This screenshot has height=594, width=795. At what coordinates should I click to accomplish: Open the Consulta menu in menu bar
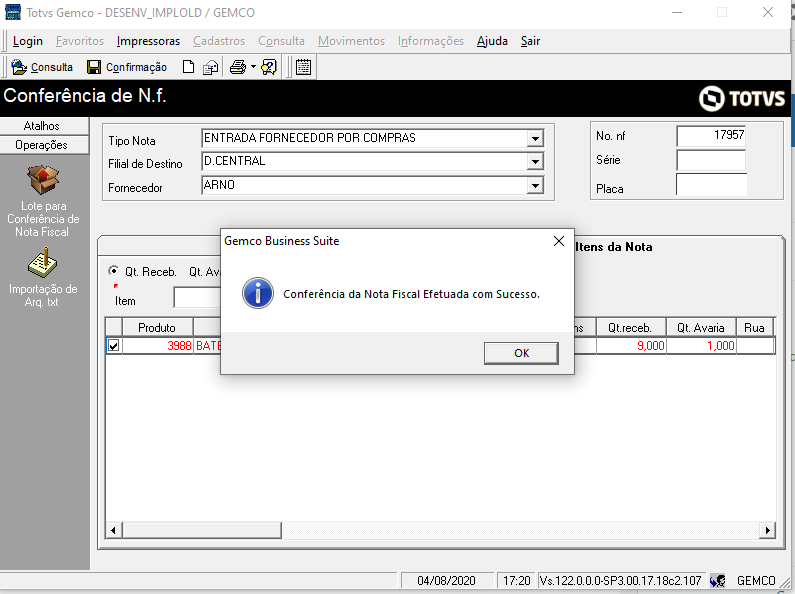click(x=281, y=41)
